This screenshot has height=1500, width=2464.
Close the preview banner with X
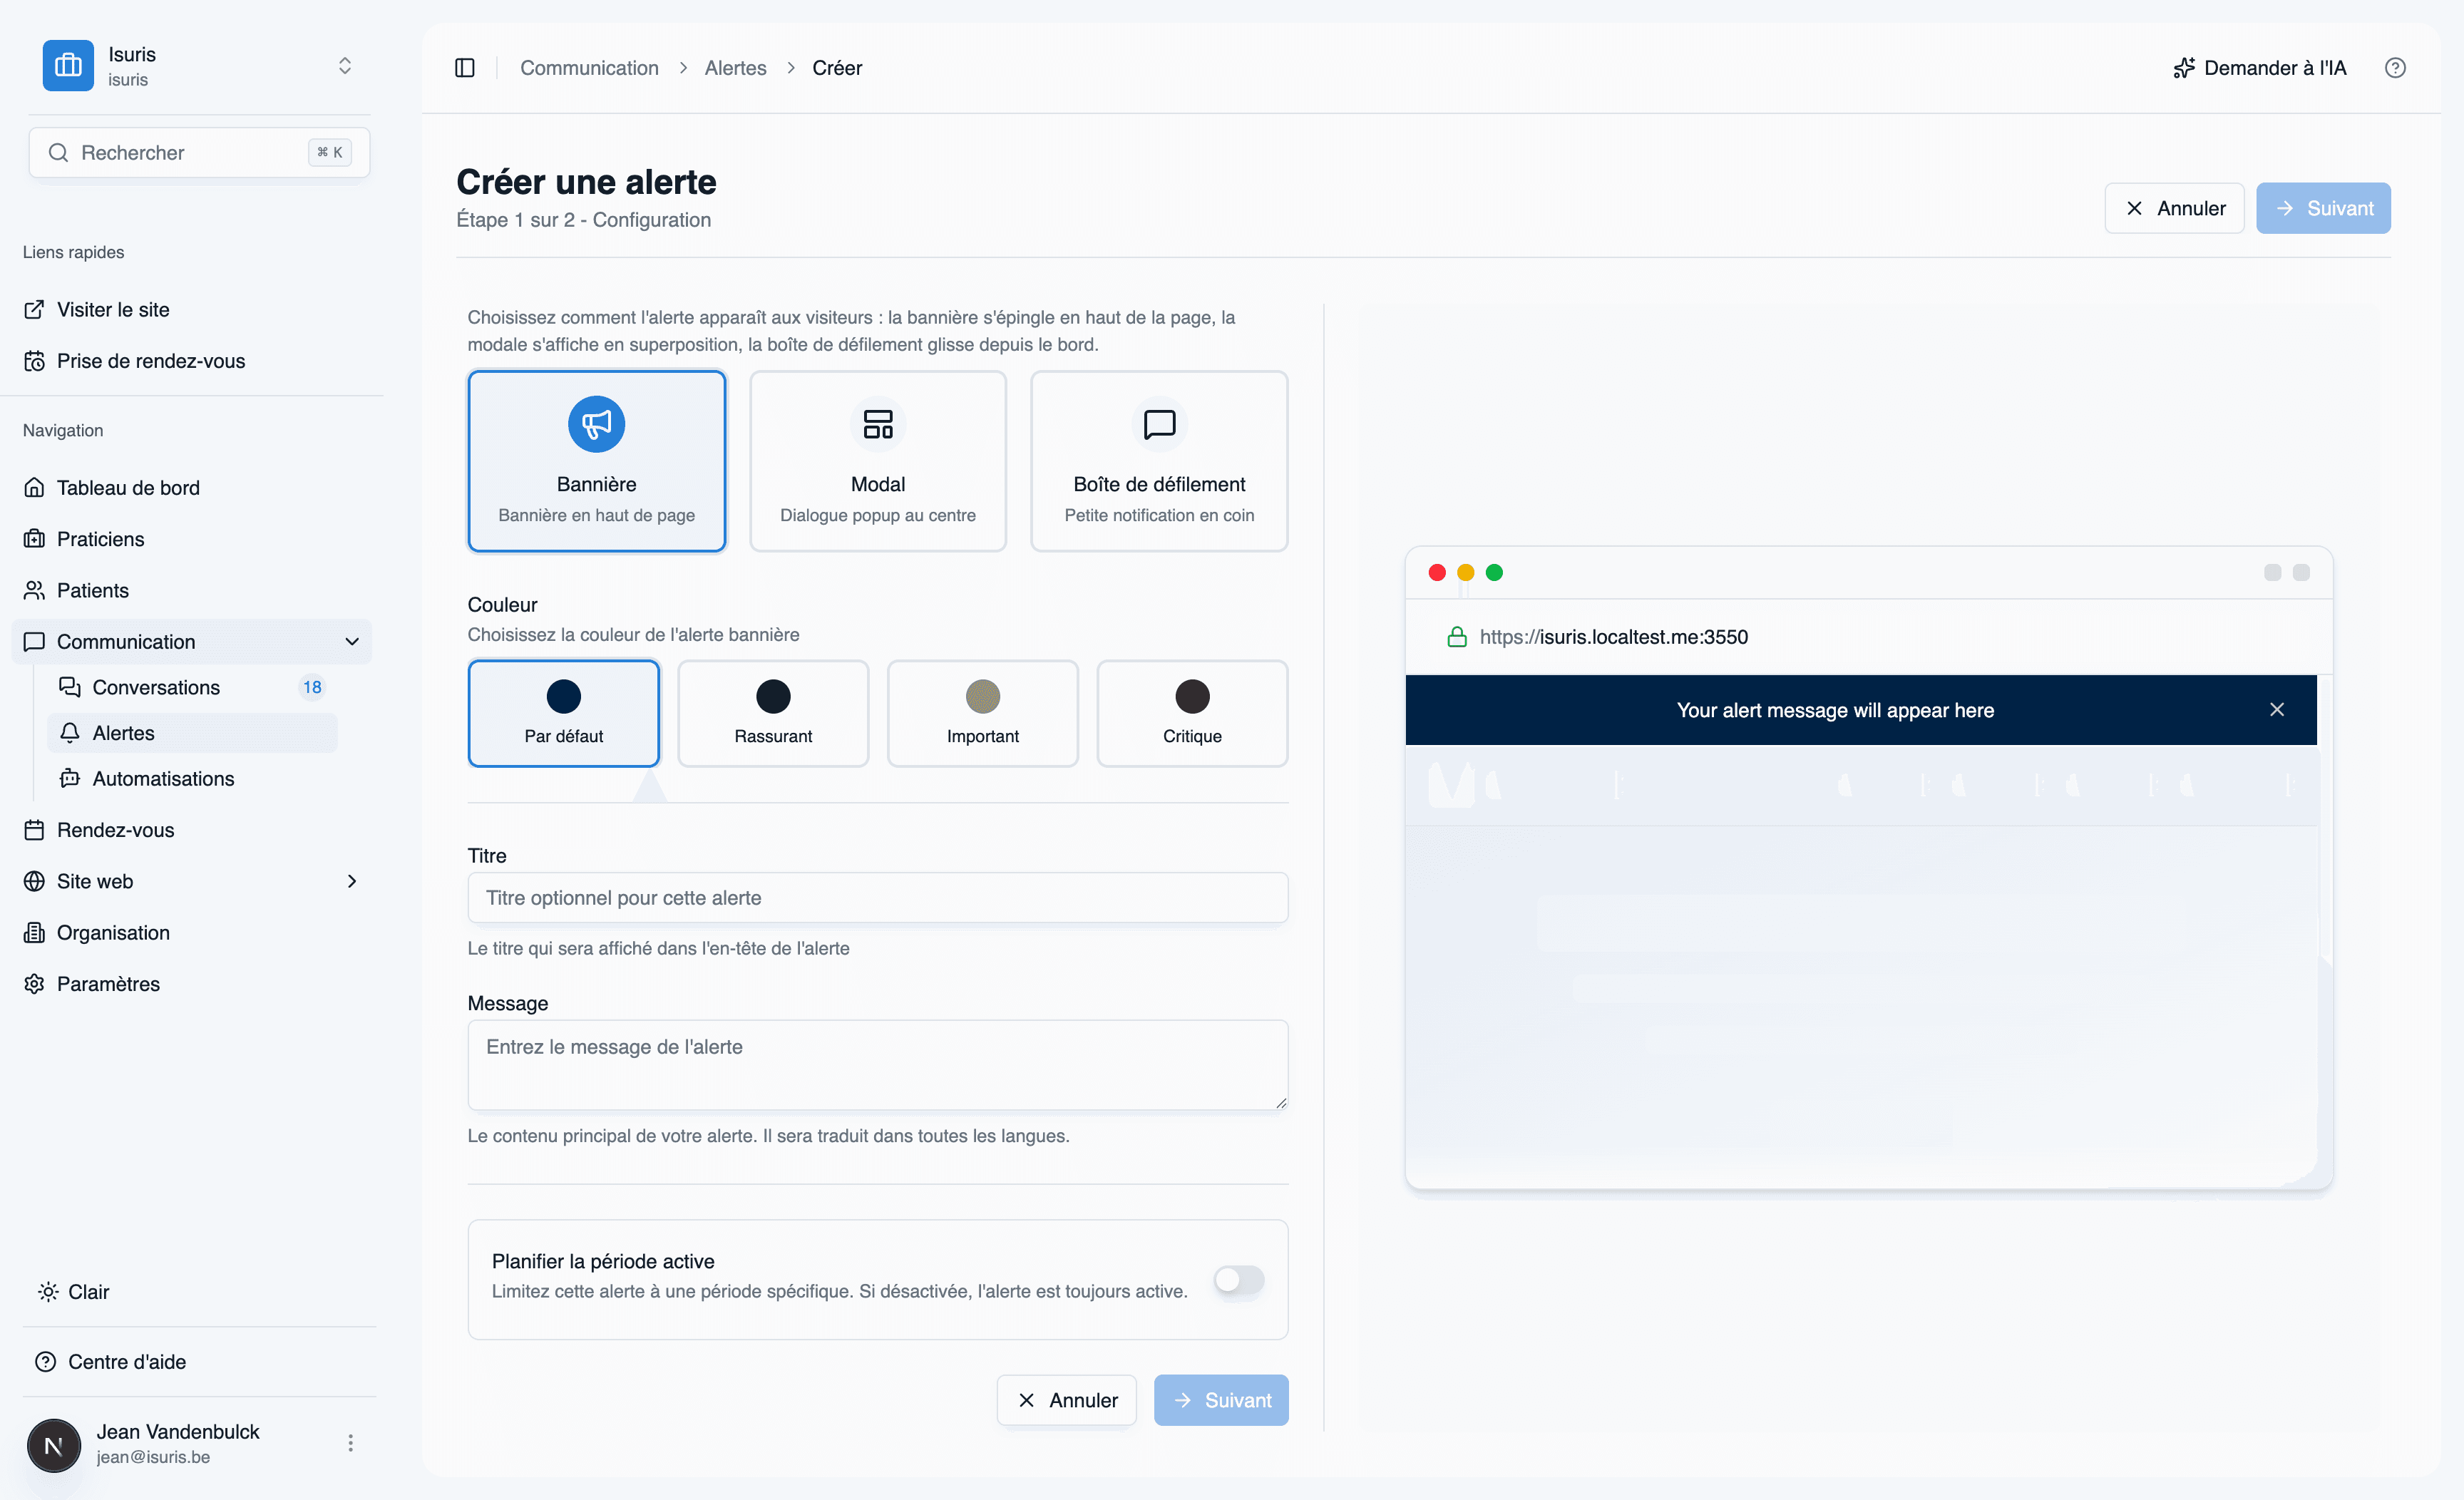pos(2277,710)
